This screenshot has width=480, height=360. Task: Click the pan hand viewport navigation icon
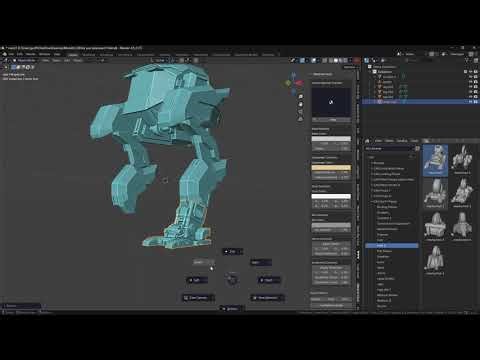[x=300, y=104]
